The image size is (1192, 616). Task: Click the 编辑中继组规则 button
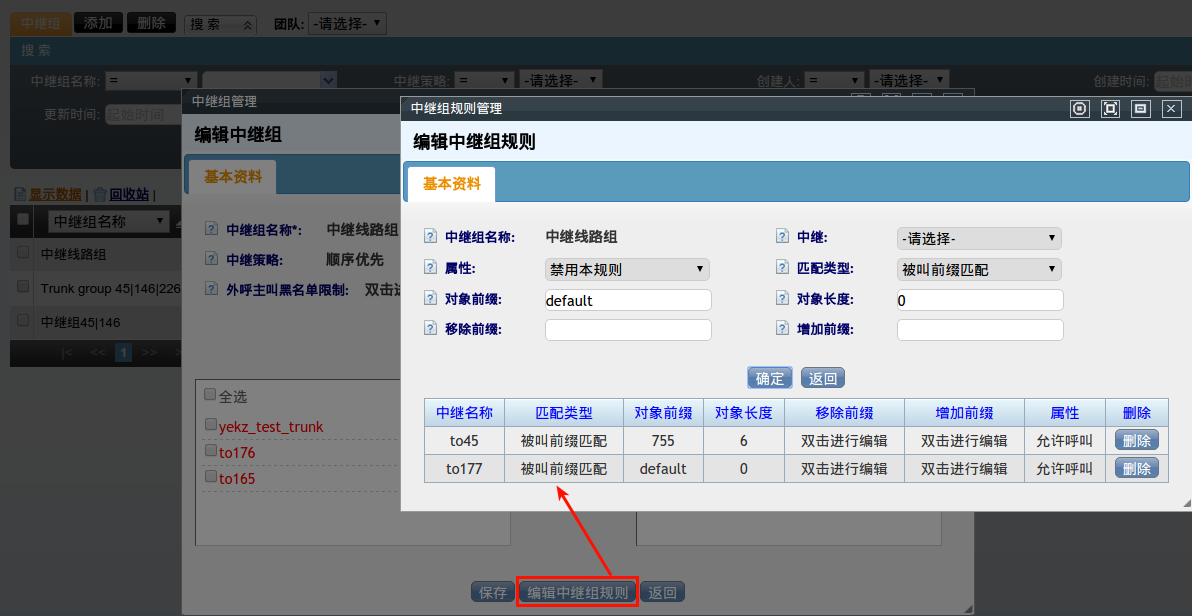pyautogui.click(x=577, y=592)
